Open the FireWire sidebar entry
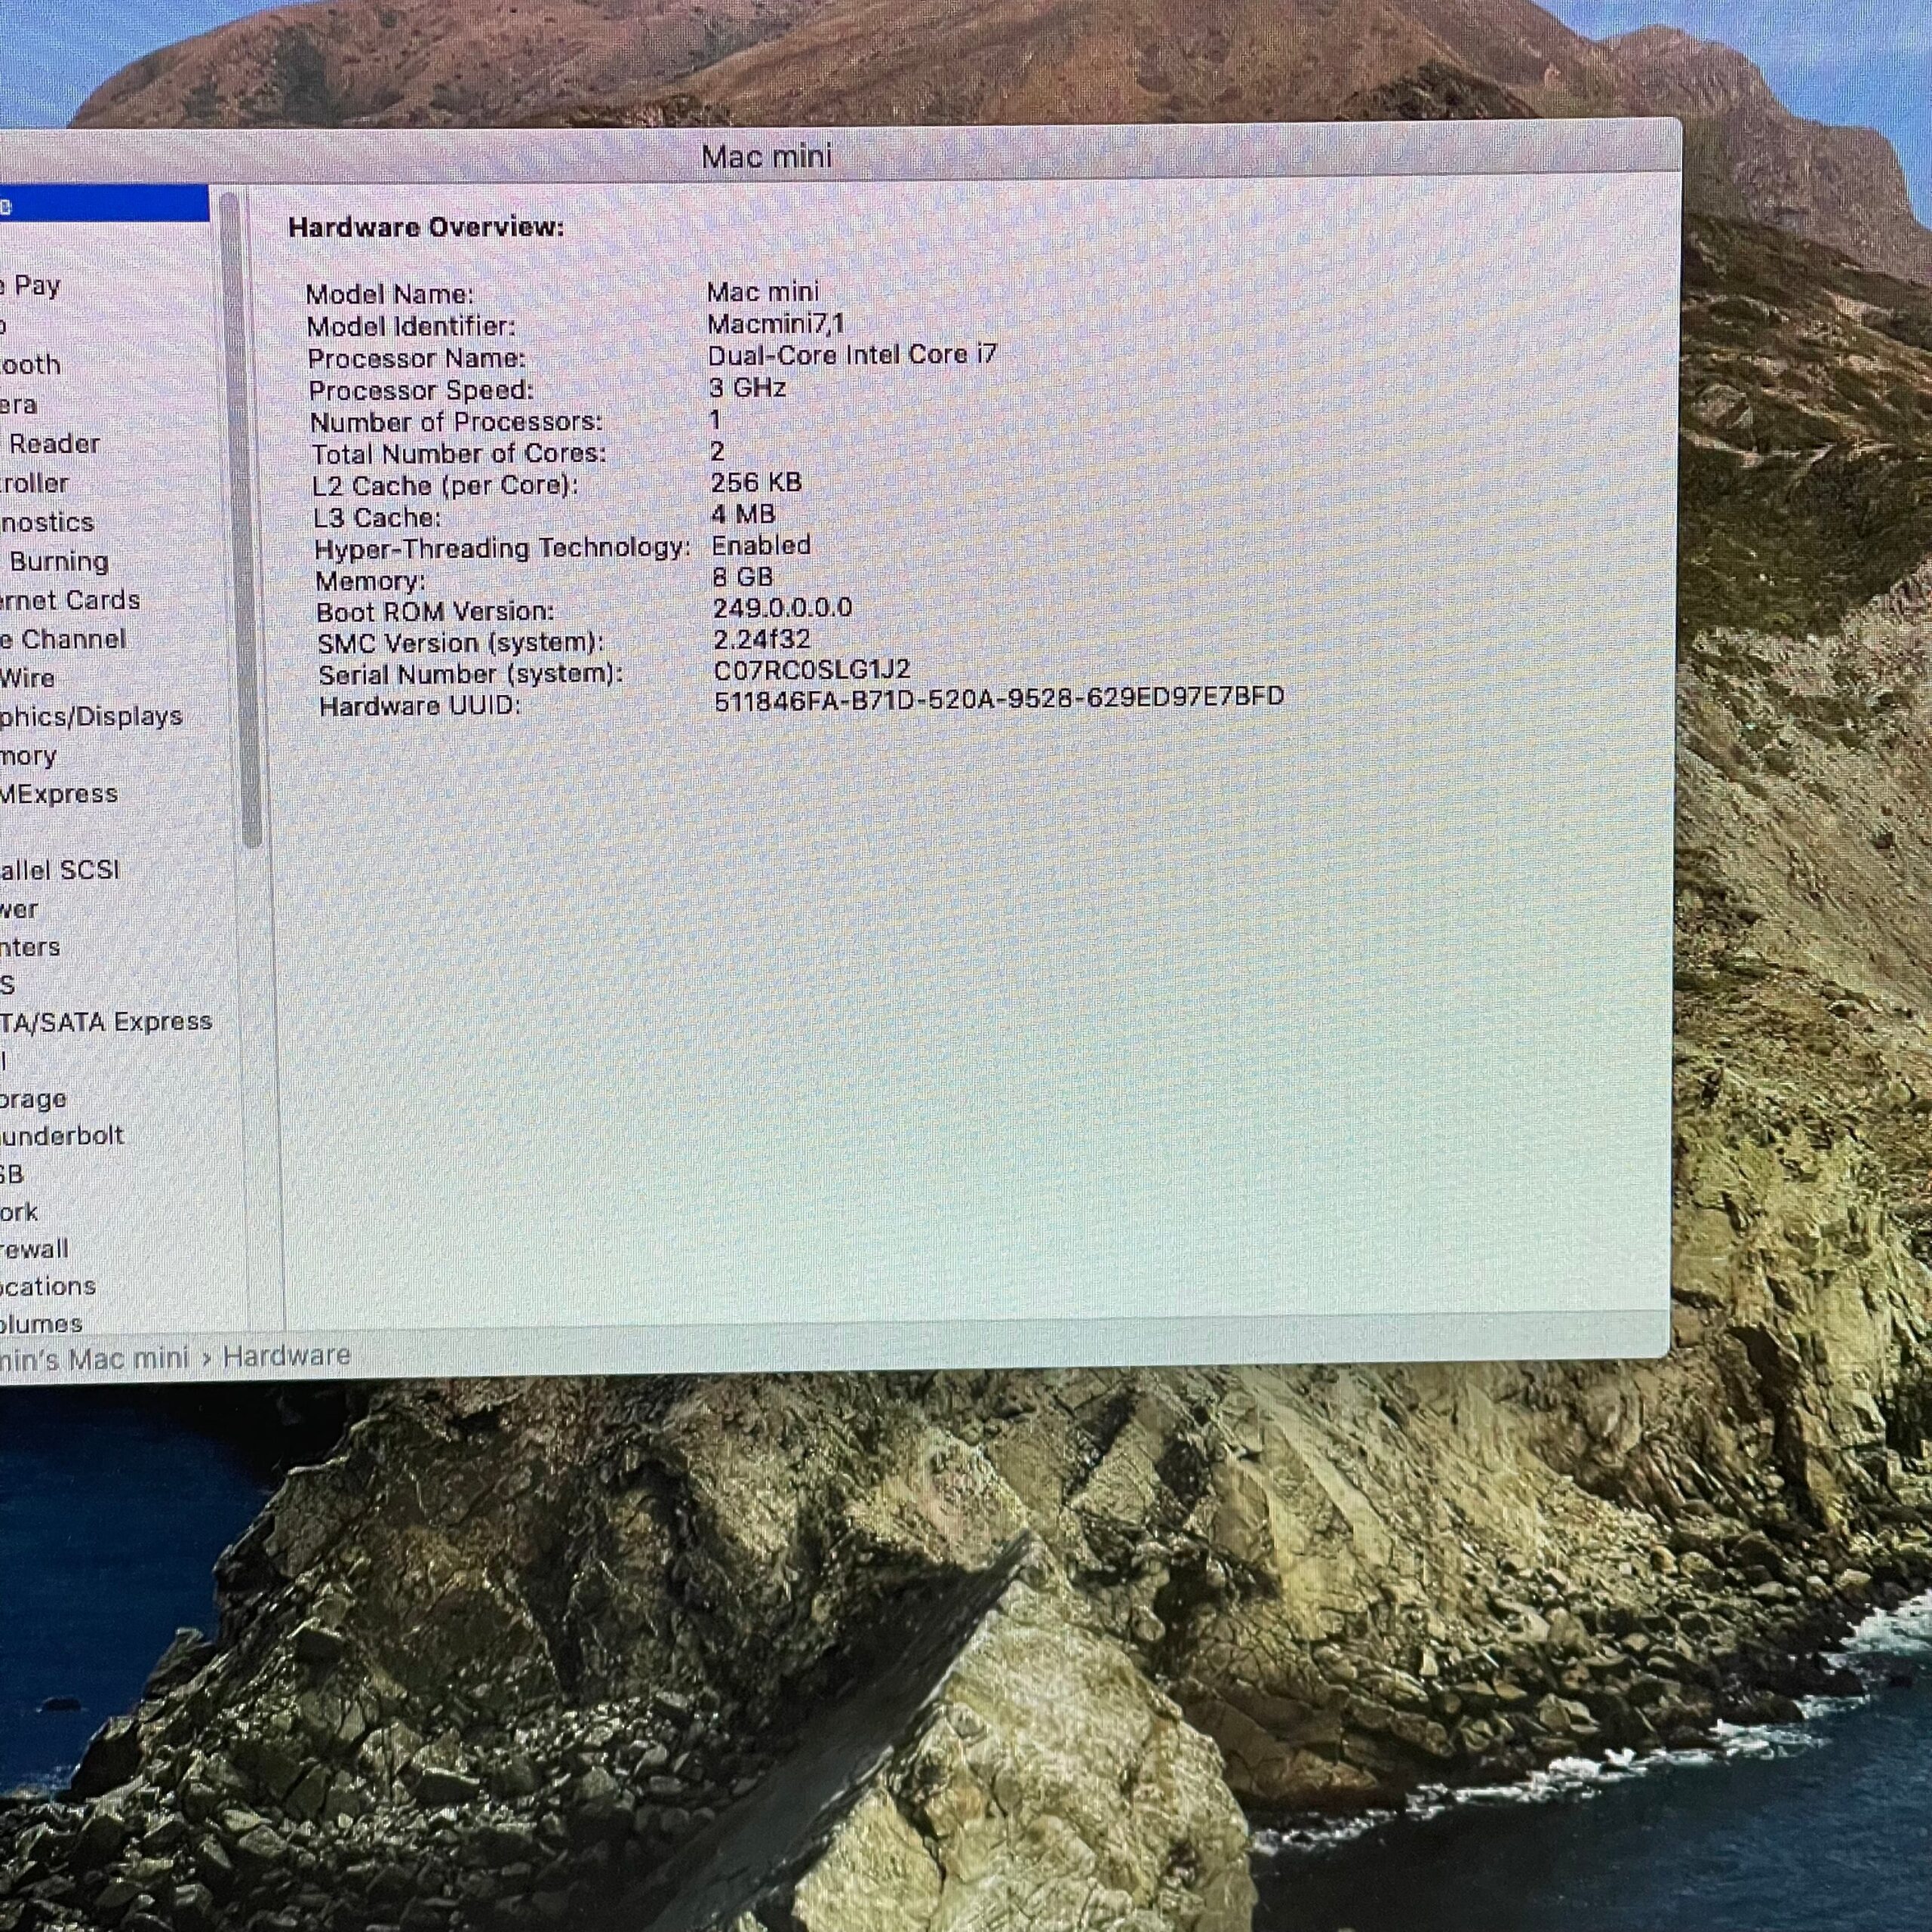1932x1932 pixels. (28, 678)
